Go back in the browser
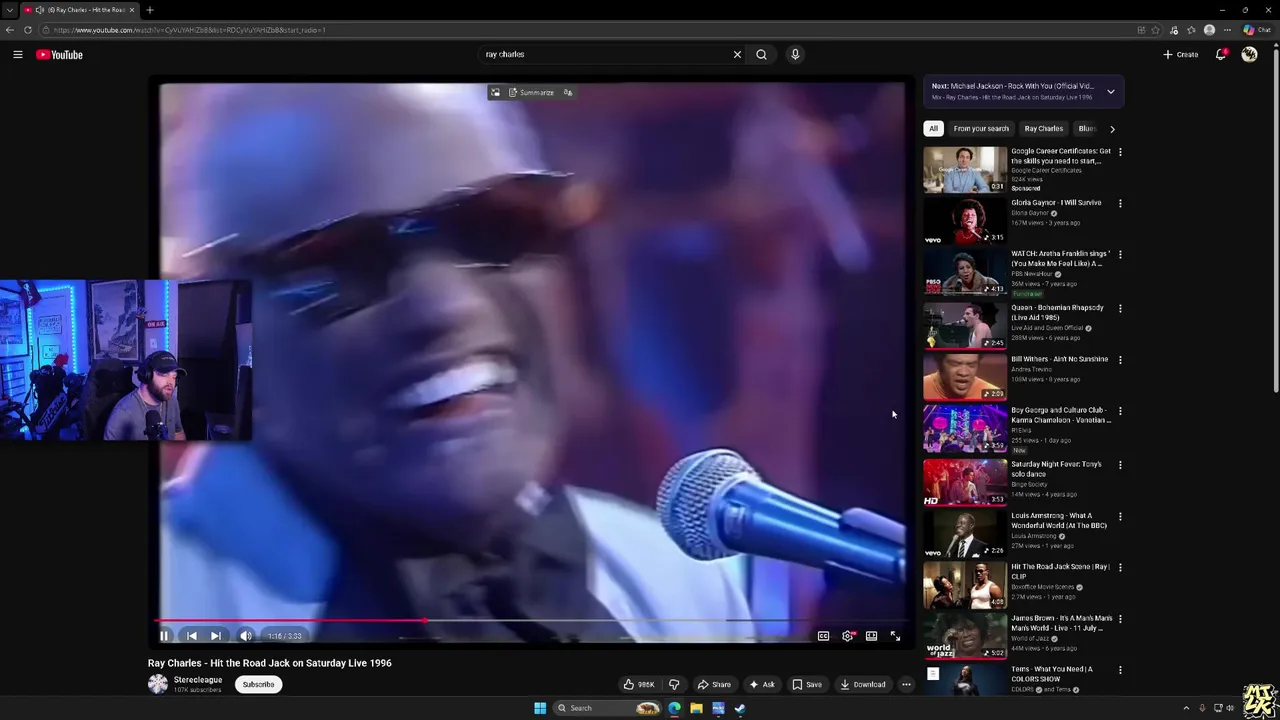Screen dimensions: 1280x720 [x=10, y=30]
